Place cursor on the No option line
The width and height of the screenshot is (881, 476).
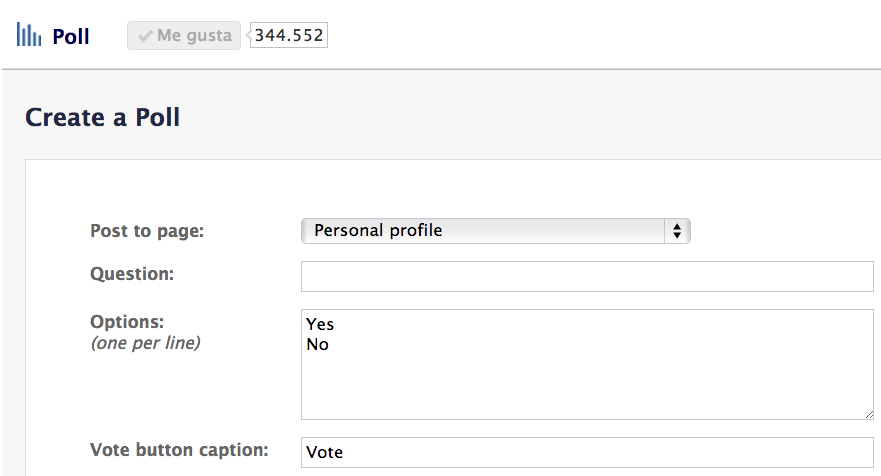point(318,344)
